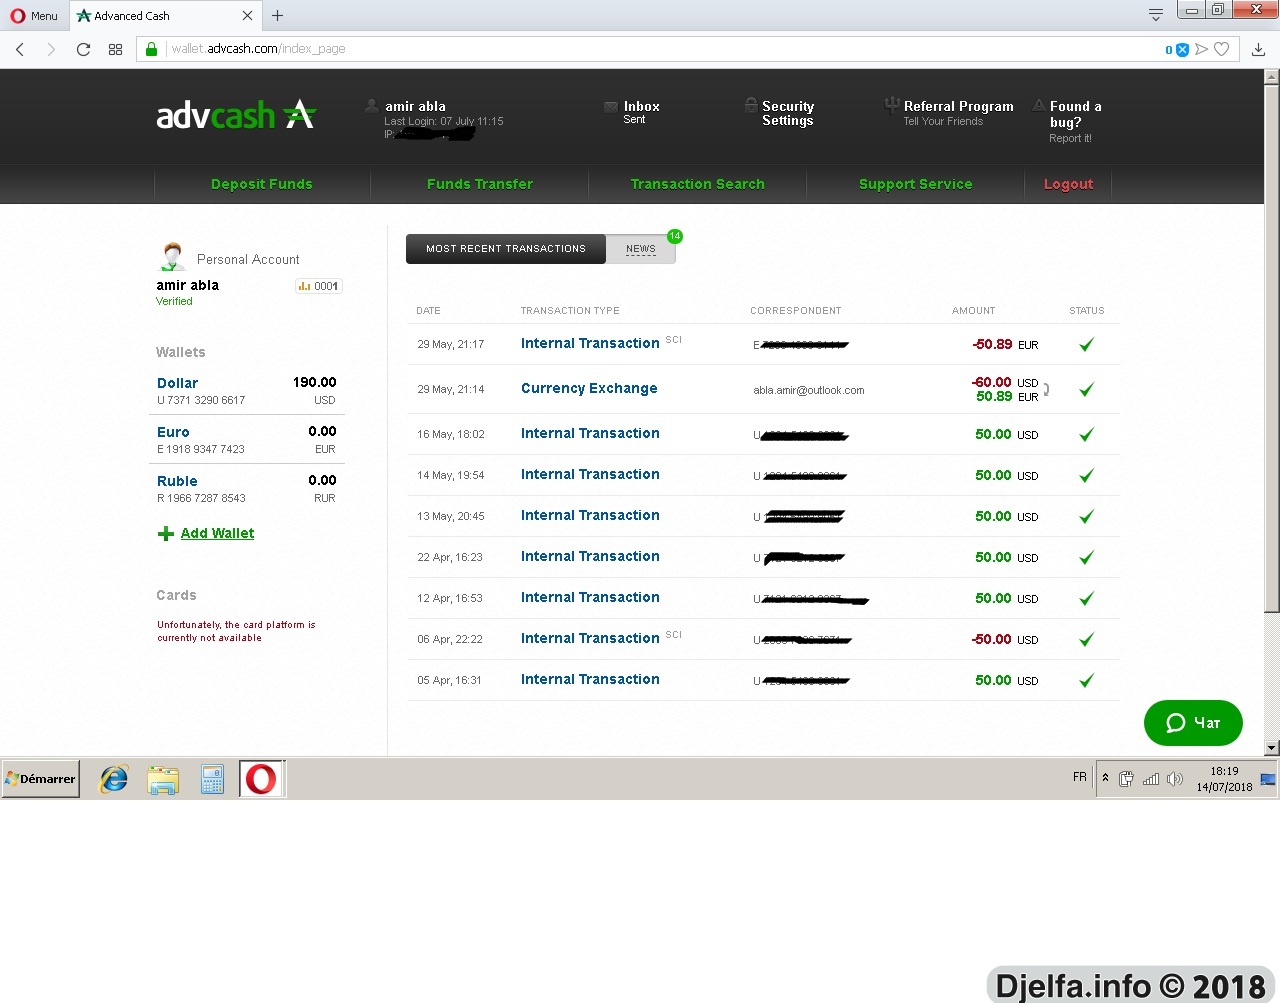Viewport: 1280px width, 1003px height.
Task: Open calculator from taskbar
Action: click(212, 779)
